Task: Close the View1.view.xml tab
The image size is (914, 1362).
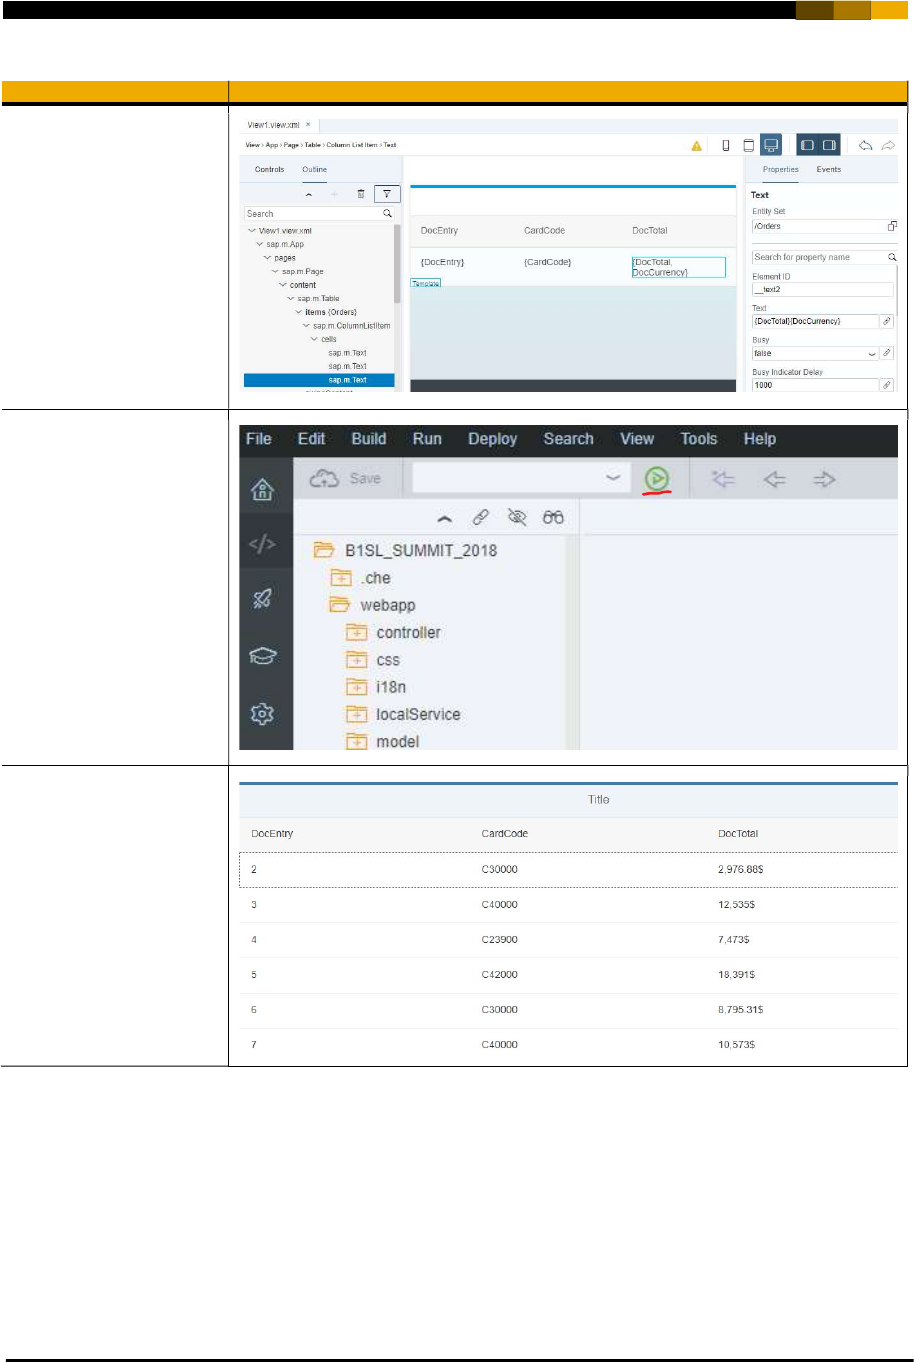Action: point(309,125)
